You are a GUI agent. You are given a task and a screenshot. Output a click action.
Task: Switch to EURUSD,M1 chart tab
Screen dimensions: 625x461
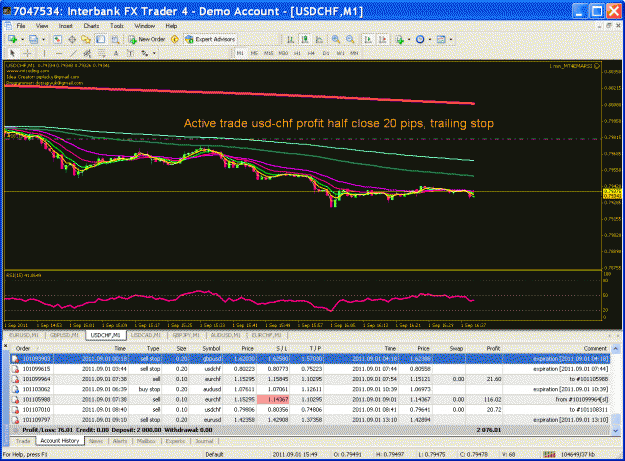(x=24, y=335)
